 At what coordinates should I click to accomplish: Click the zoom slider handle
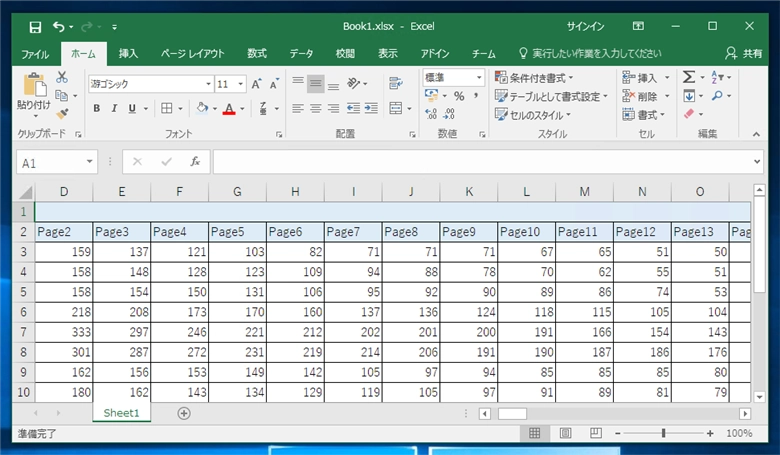pyautogui.click(x=663, y=433)
